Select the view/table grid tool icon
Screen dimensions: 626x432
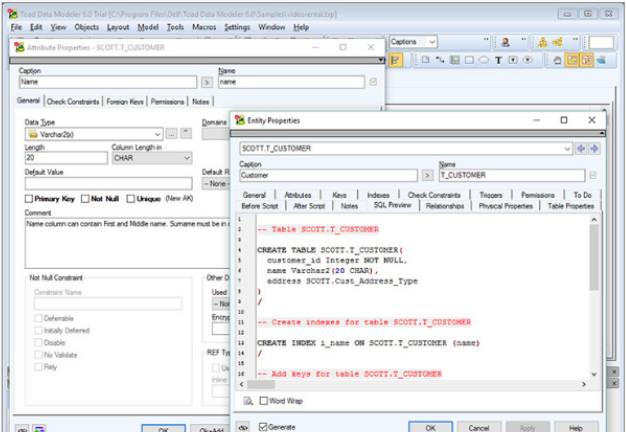(455, 60)
